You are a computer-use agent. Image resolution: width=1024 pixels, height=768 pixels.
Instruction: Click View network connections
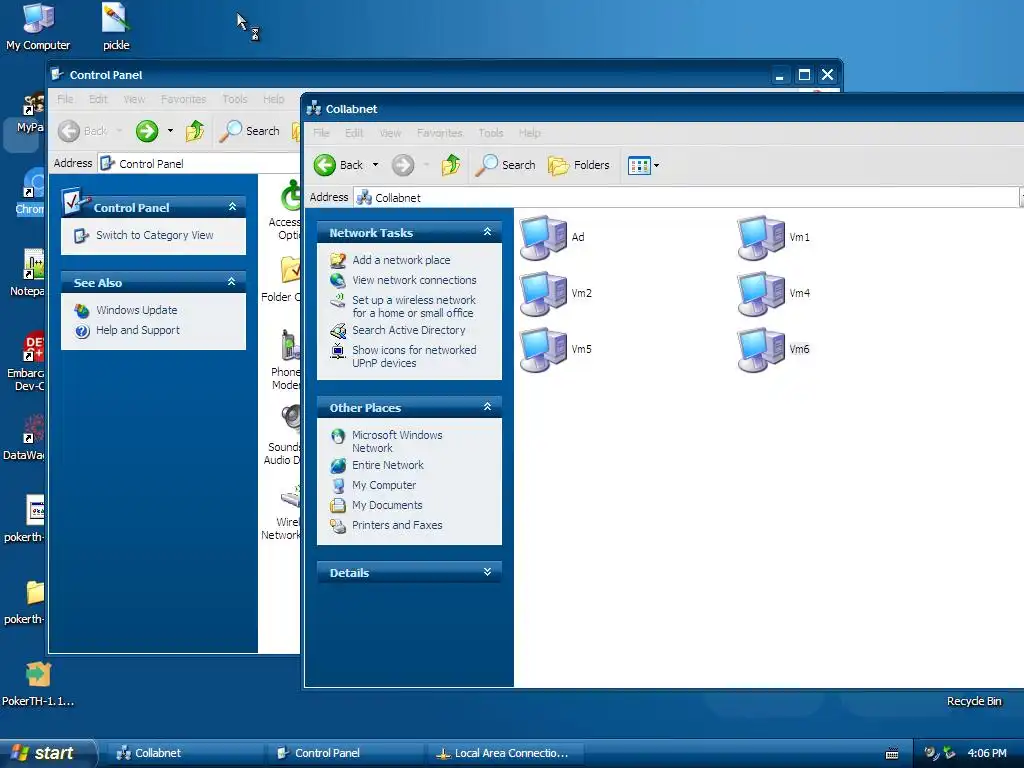414,280
